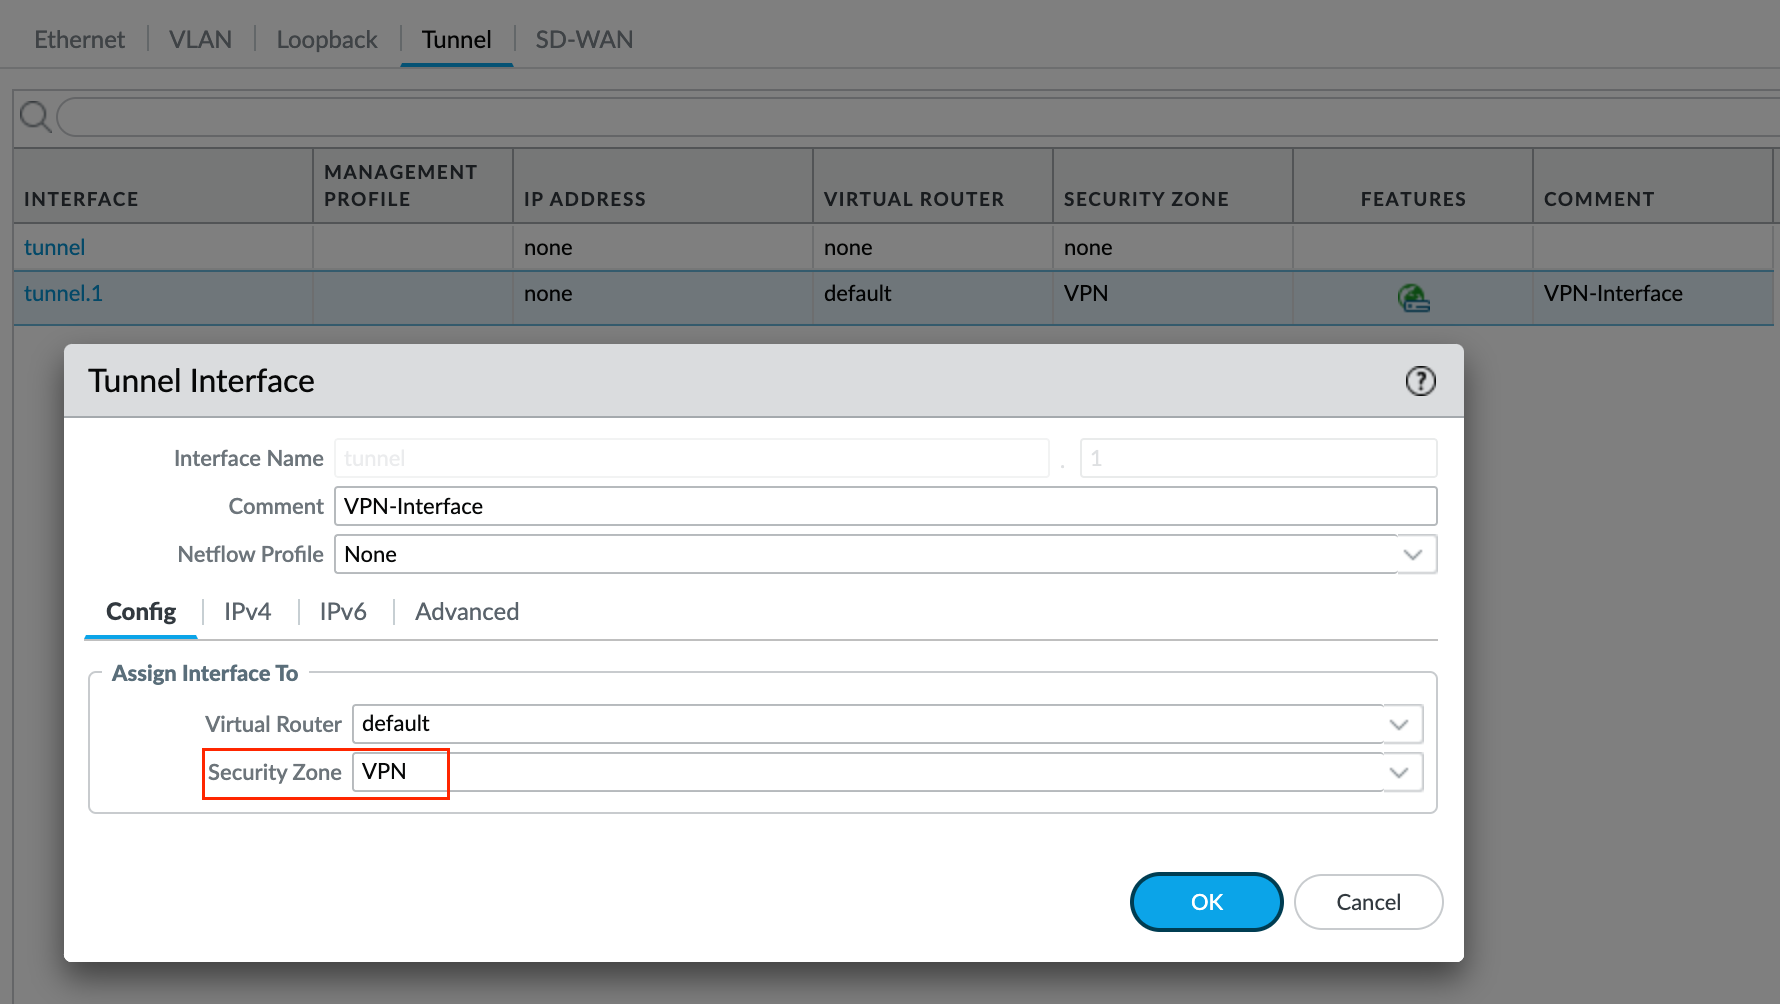Switch to the Ethernet tab
Image resolution: width=1780 pixels, height=1004 pixels.
79,39
